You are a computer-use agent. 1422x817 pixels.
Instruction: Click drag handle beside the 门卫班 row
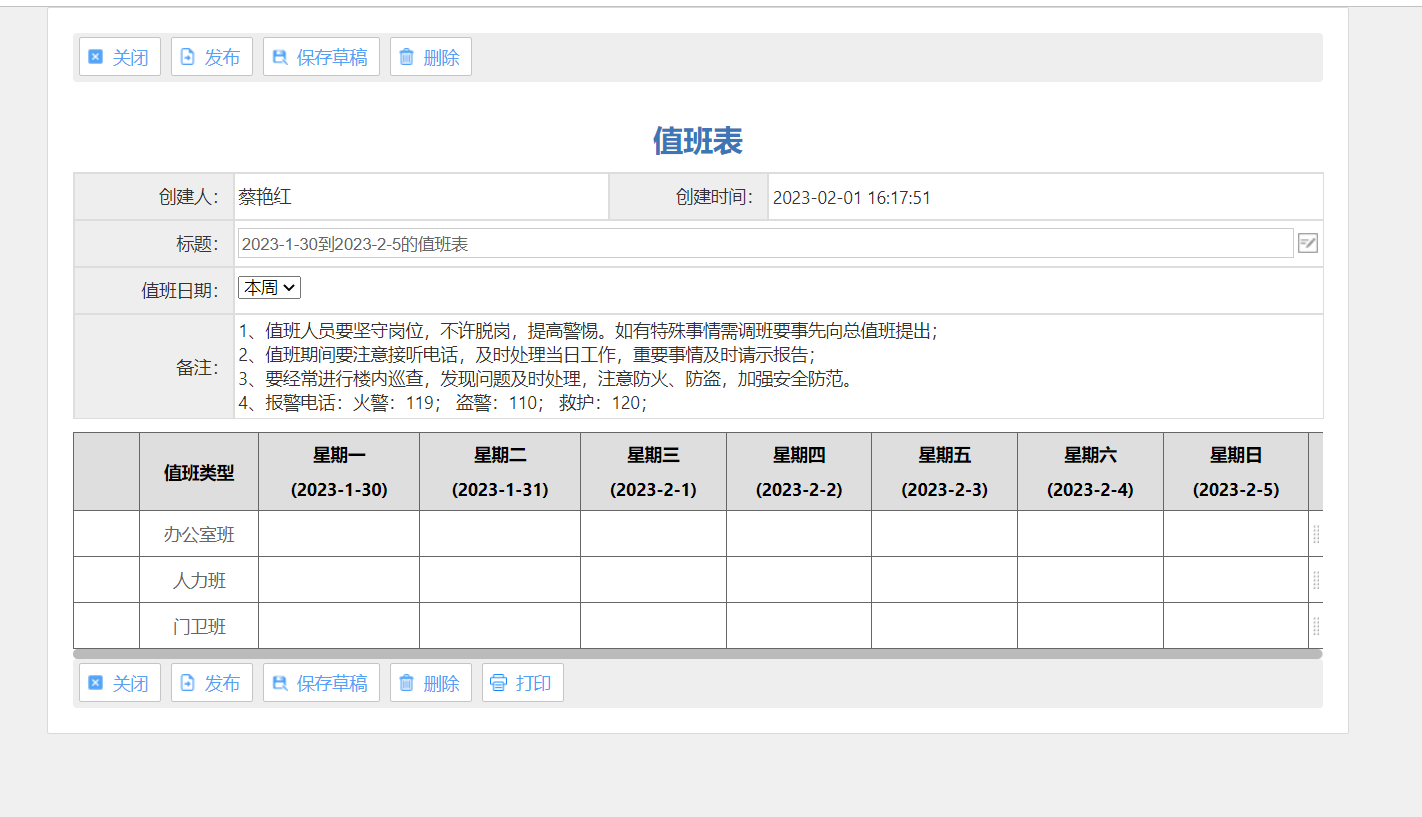tap(1315, 625)
